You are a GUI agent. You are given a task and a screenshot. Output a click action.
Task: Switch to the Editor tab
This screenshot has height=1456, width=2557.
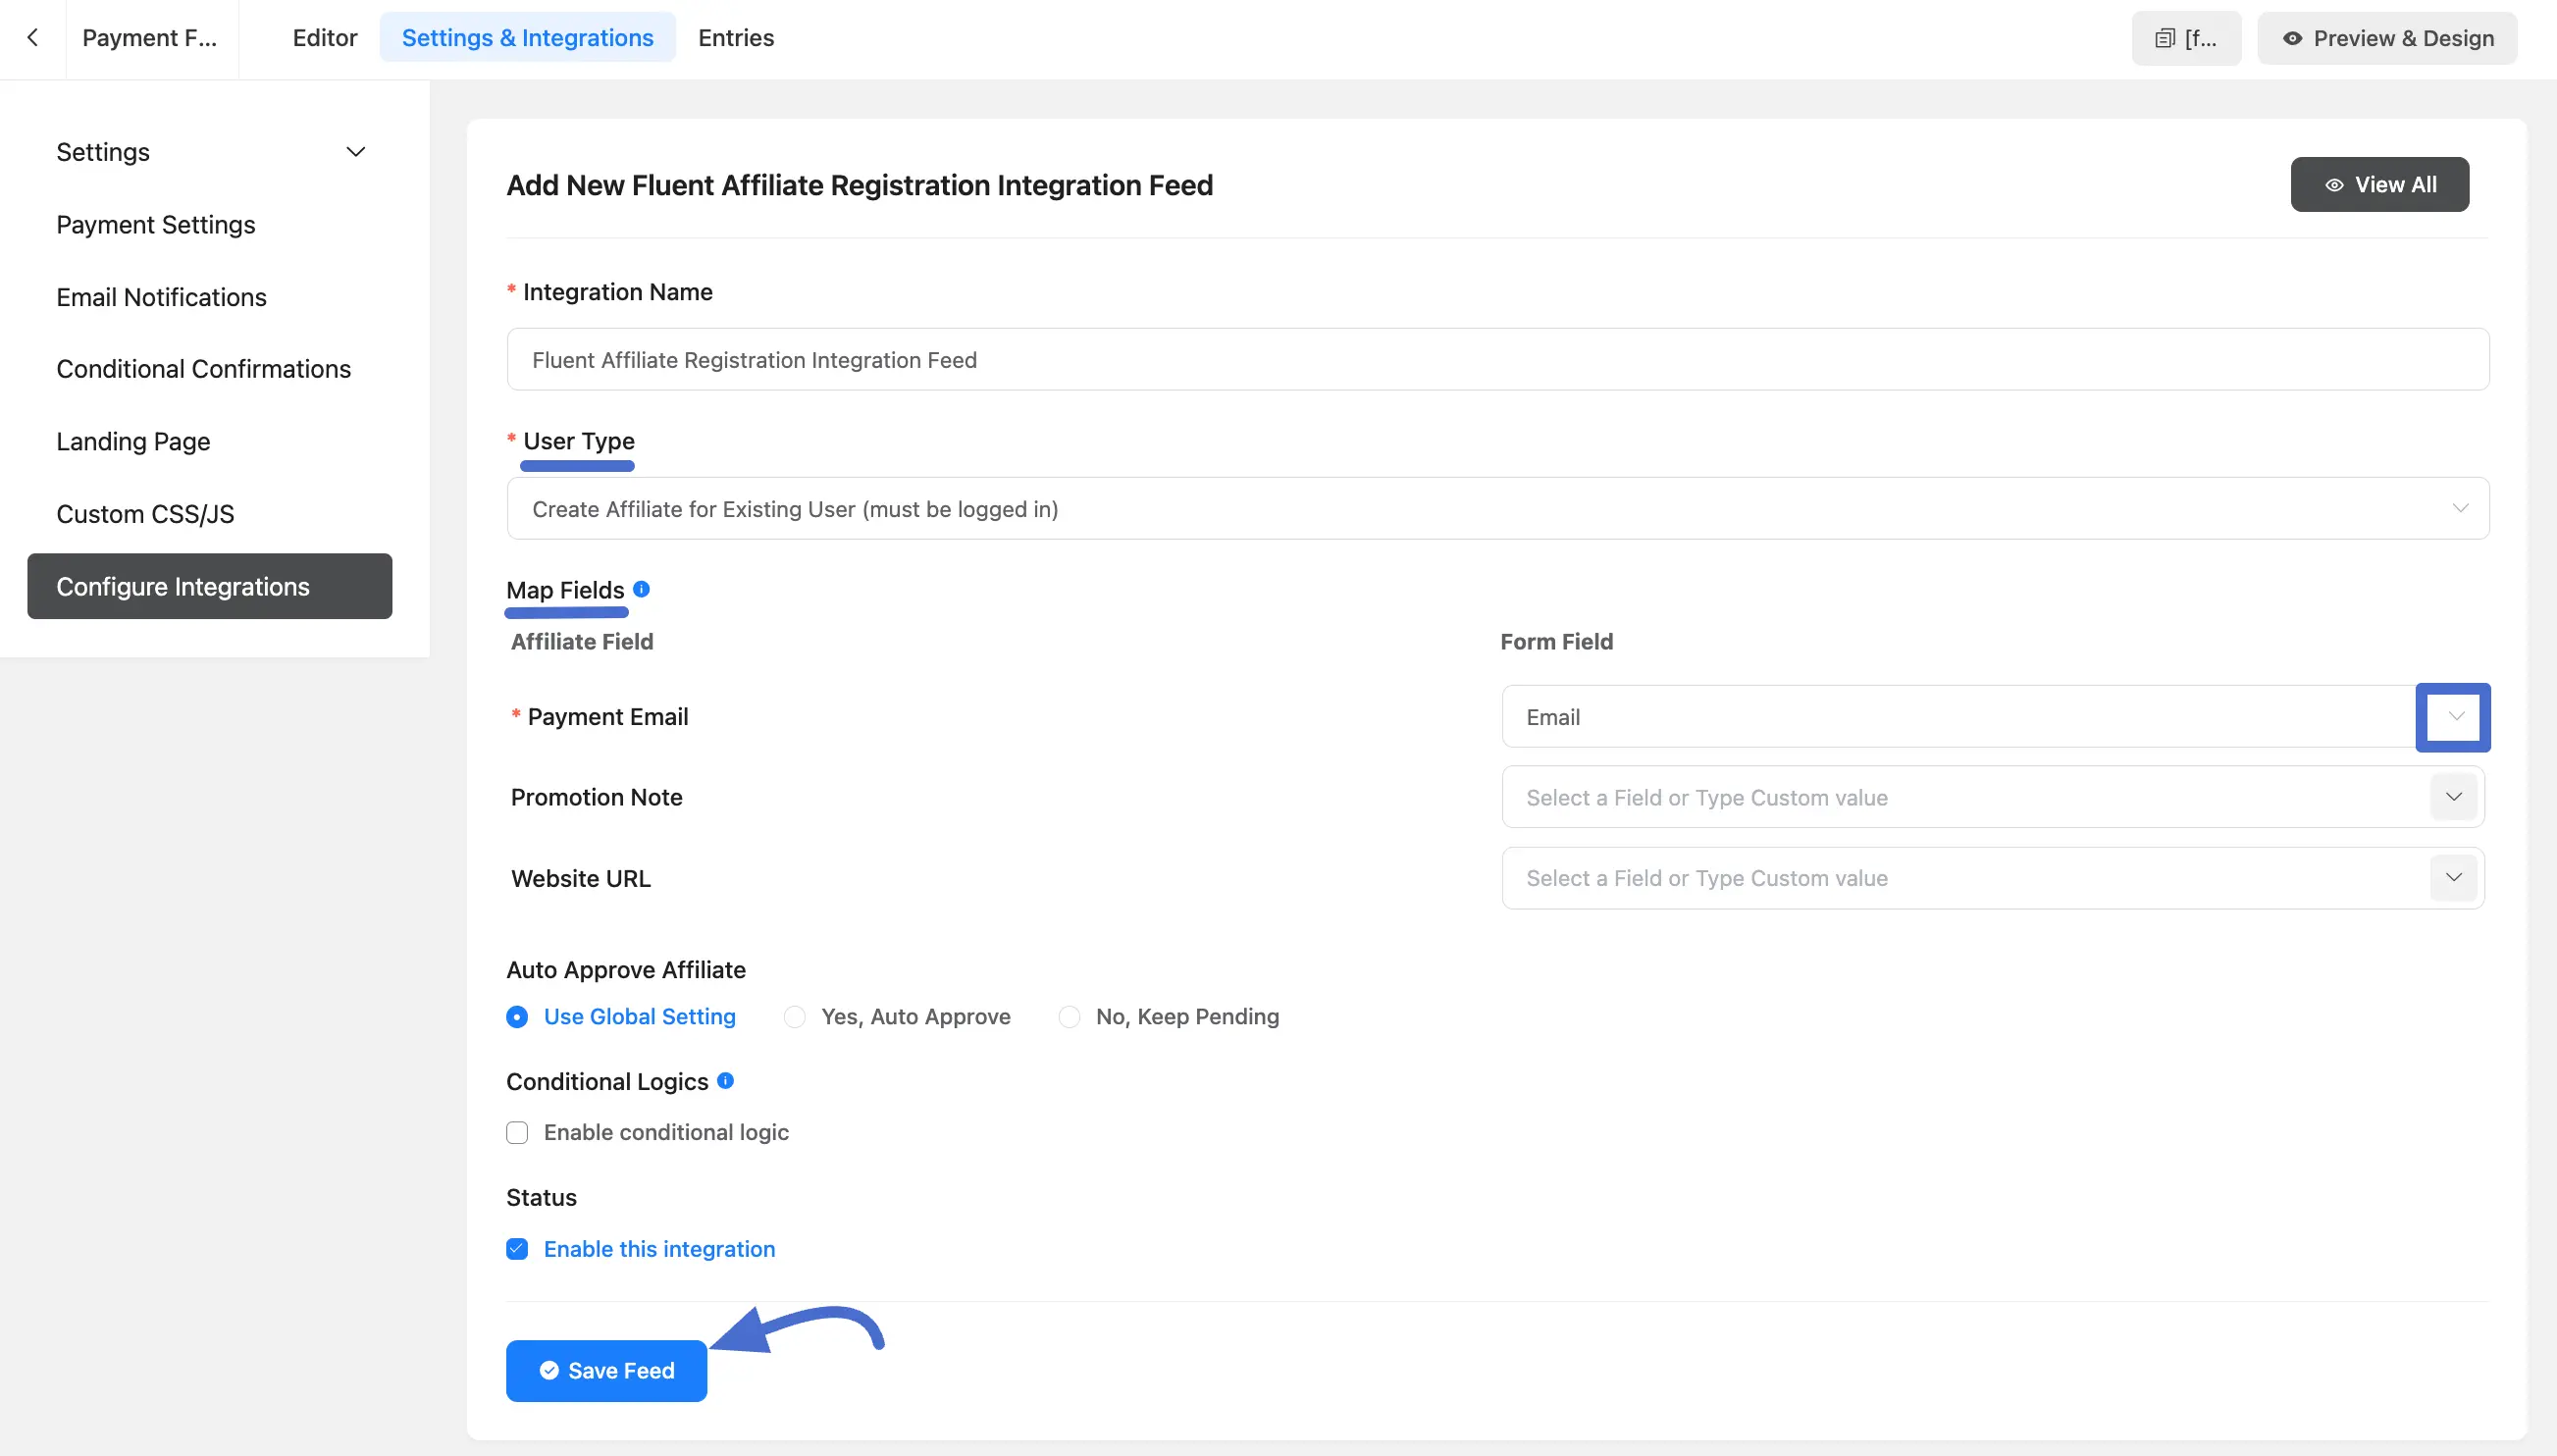point(324,37)
